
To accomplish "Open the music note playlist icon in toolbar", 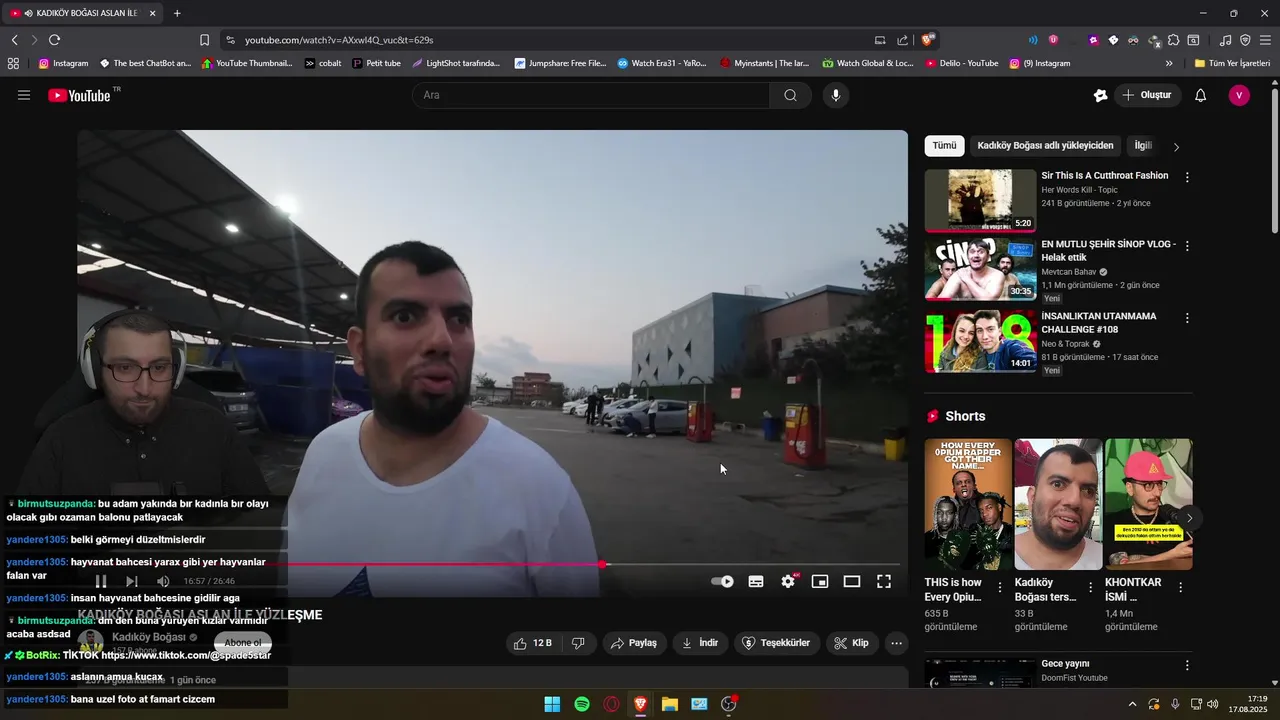I will (1225, 40).
